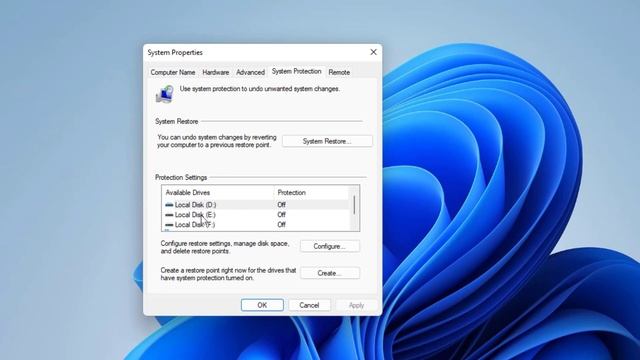Select Local Disk (F:) in drives list
640x360 pixels.
tap(256, 224)
